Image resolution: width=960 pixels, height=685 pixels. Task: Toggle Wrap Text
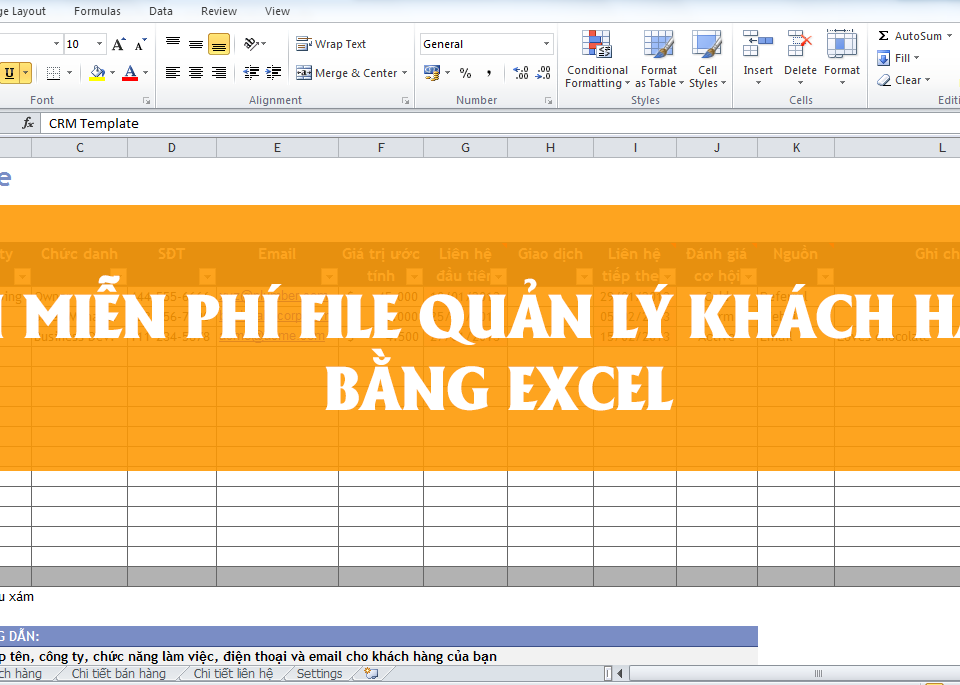coord(331,44)
